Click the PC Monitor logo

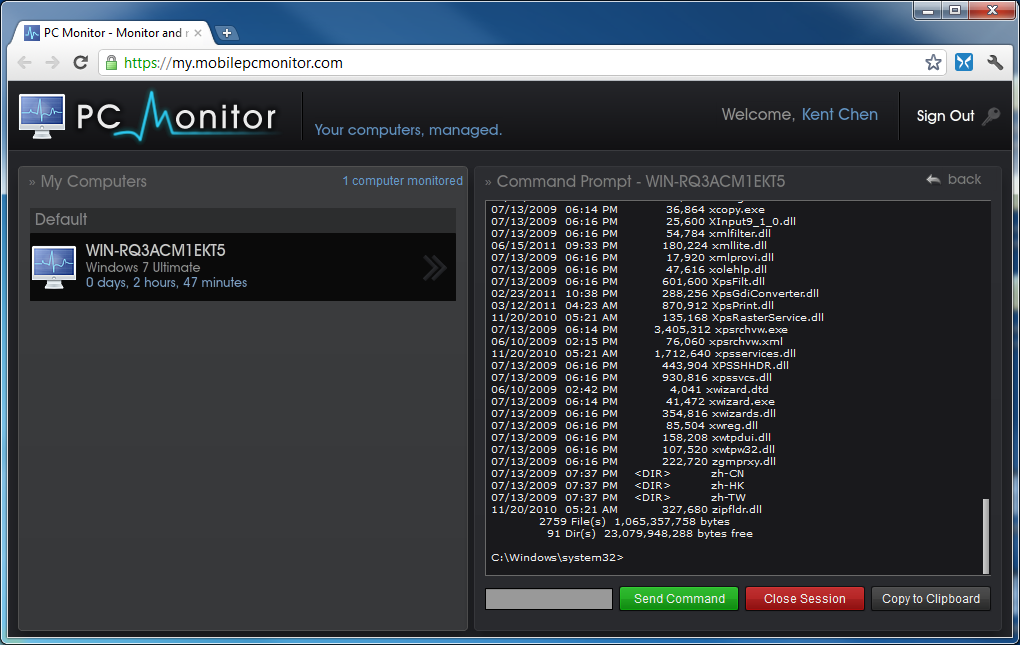(x=149, y=116)
